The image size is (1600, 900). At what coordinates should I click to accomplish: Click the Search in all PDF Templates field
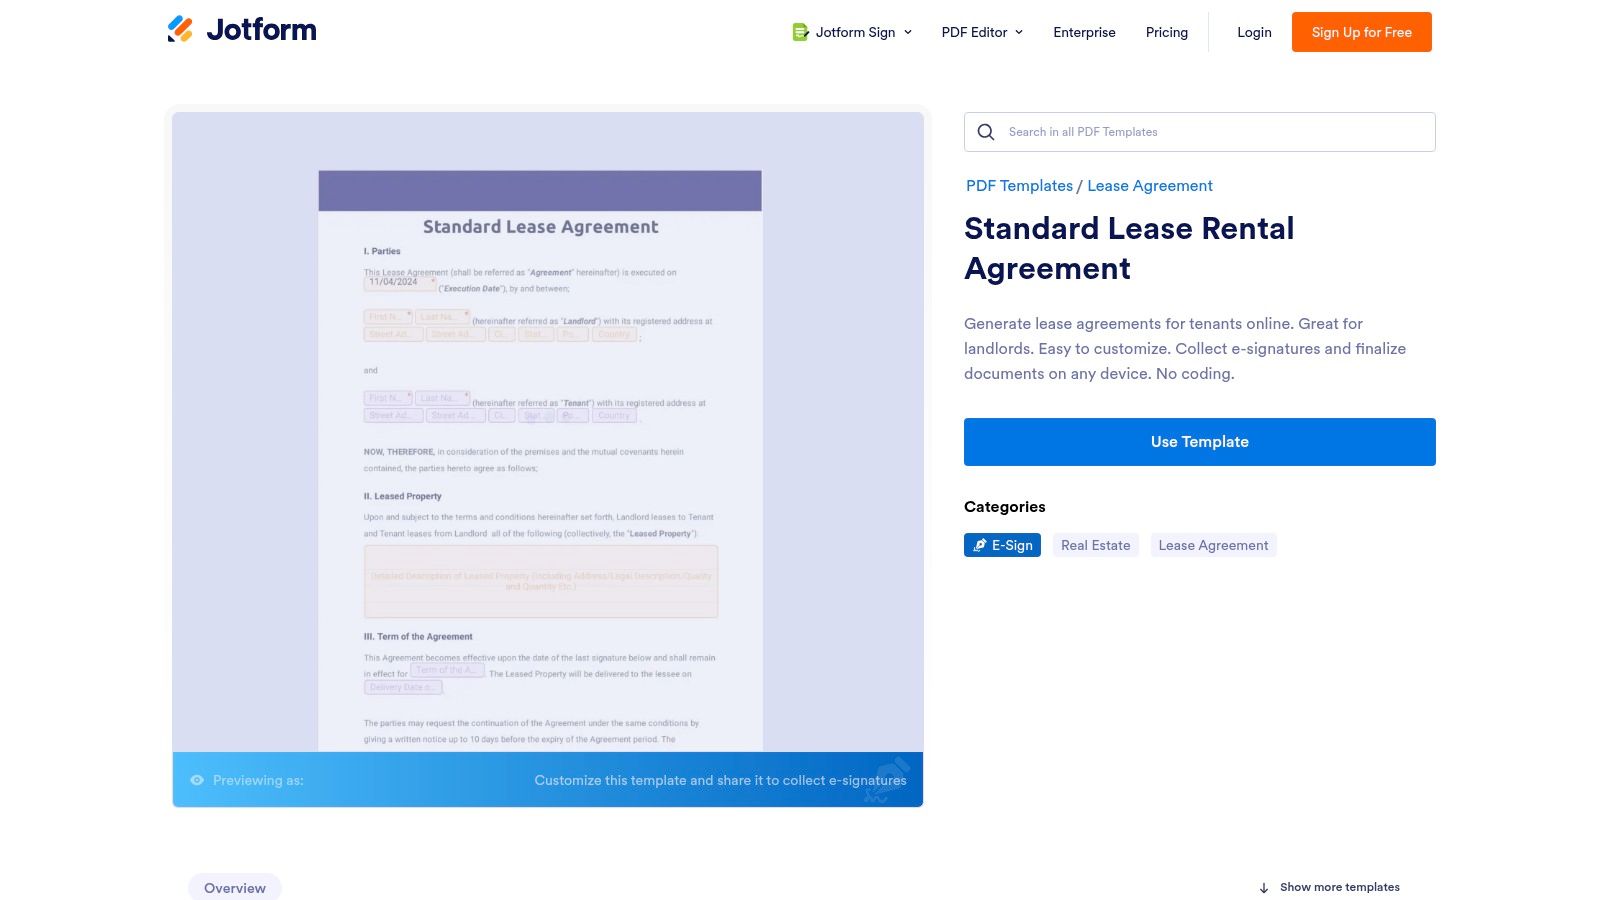point(1150,131)
